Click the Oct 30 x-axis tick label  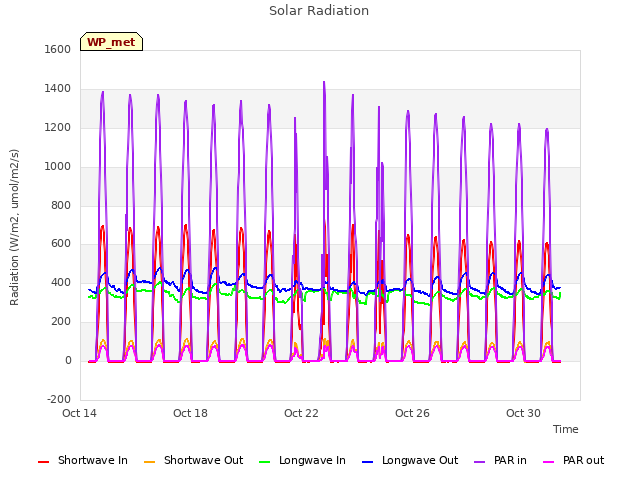click(x=523, y=413)
